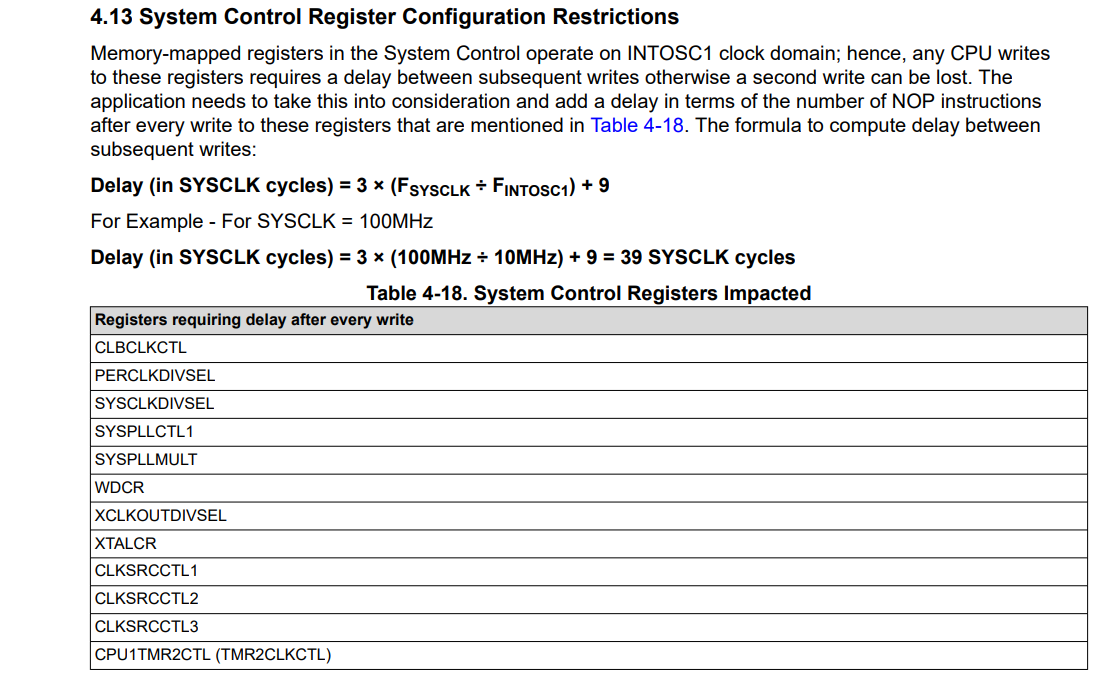Viewport: 1111px width, 679px height.
Task: Select the WDCR register row
Action: click(120, 488)
